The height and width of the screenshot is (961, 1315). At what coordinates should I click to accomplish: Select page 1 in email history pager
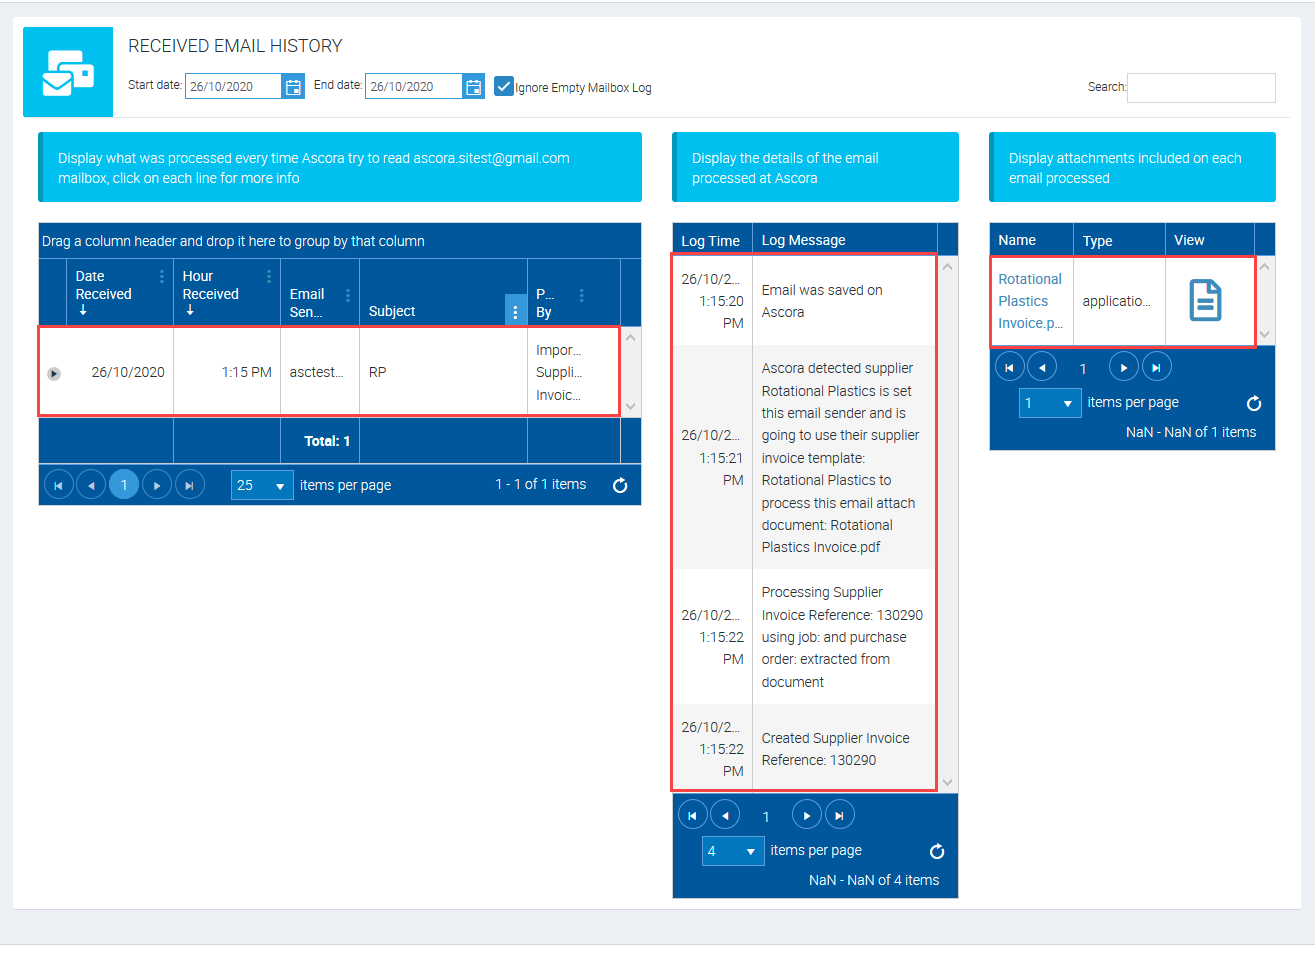[x=124, y=485]
